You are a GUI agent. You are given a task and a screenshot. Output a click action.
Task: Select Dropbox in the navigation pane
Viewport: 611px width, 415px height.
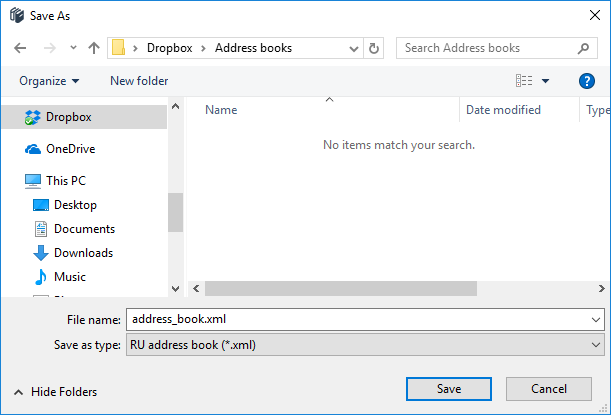[68, 117]
